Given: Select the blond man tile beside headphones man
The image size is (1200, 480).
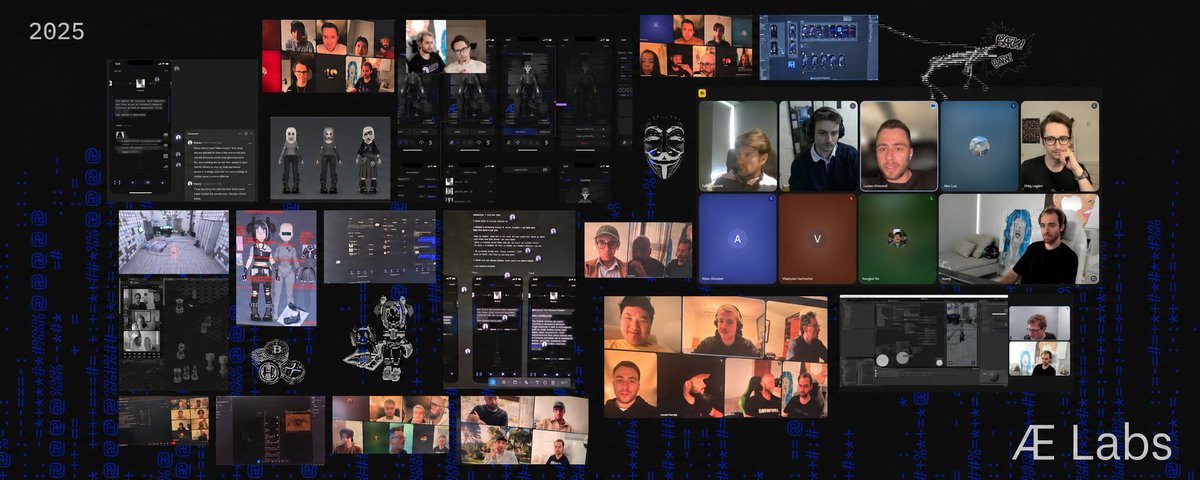Looking at the screenshot, I should tap(738, 146).
